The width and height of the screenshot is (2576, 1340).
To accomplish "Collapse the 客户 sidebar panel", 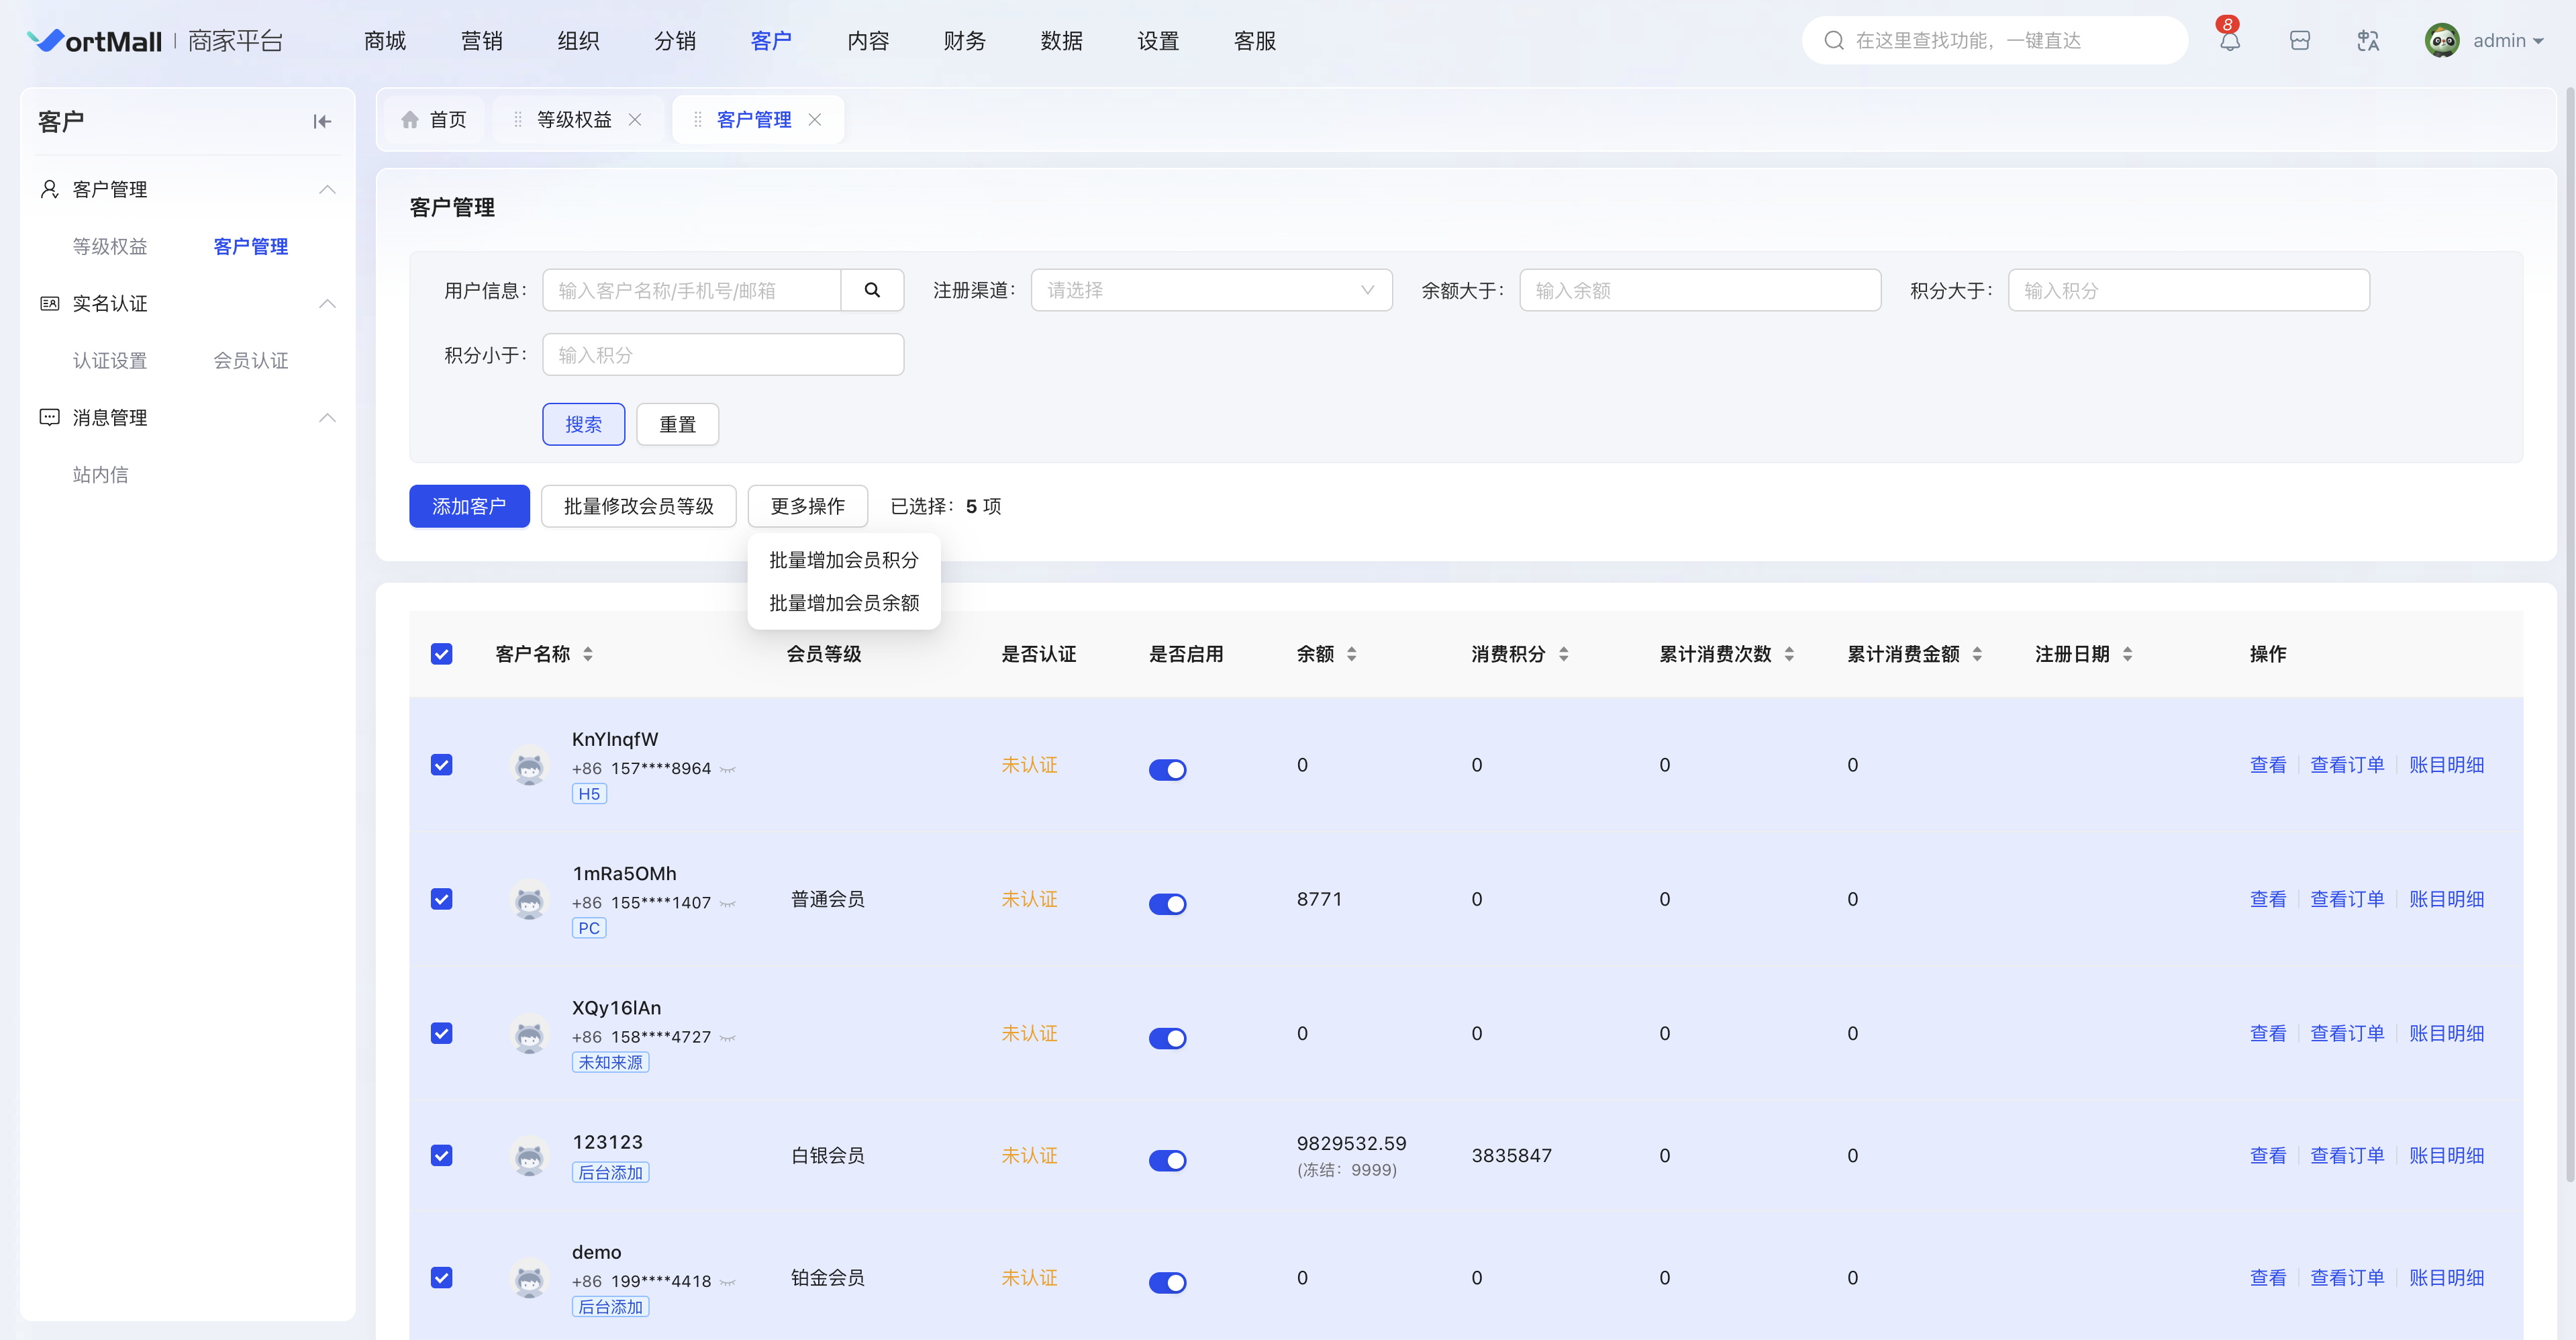I will 322,122.
